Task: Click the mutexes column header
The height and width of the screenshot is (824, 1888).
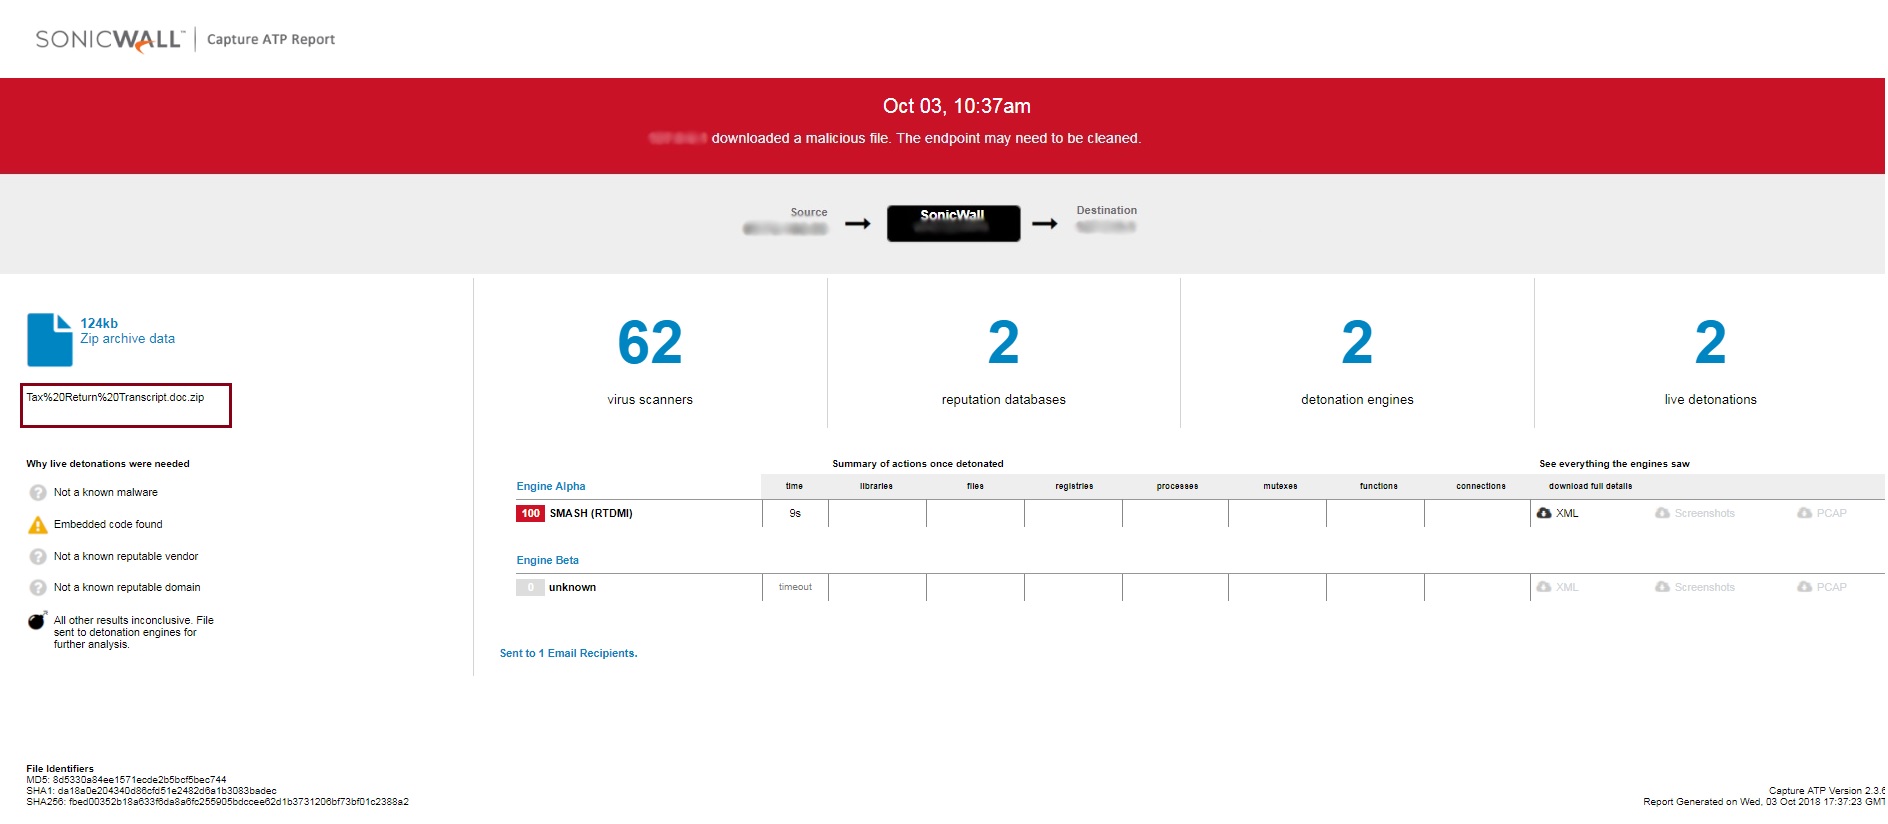Action: (x=1280, y=487)
